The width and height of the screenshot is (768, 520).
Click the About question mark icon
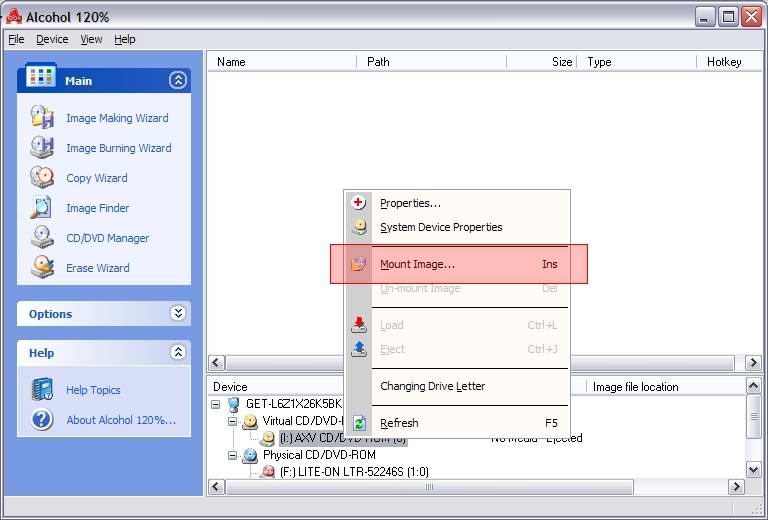[x=42, y=420]
